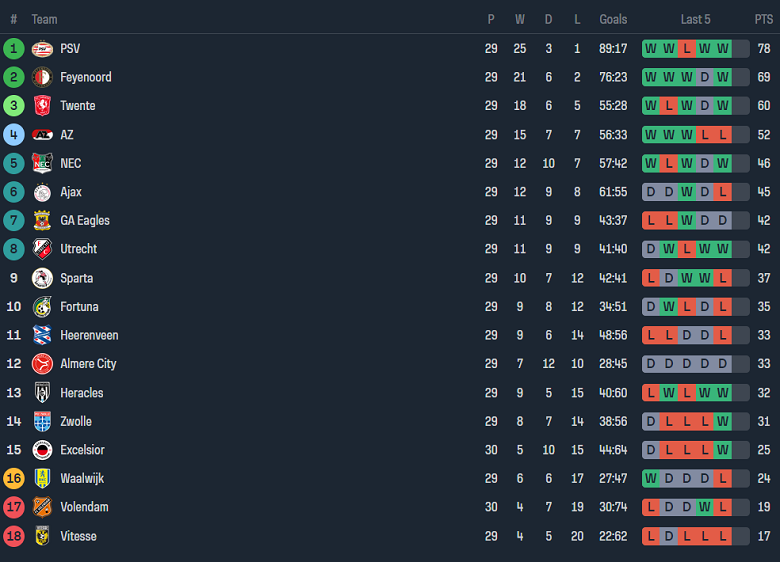The width and height of the screenshot is (780, 562).
Task: Open the AZ team link
Action: pos(66,134)
